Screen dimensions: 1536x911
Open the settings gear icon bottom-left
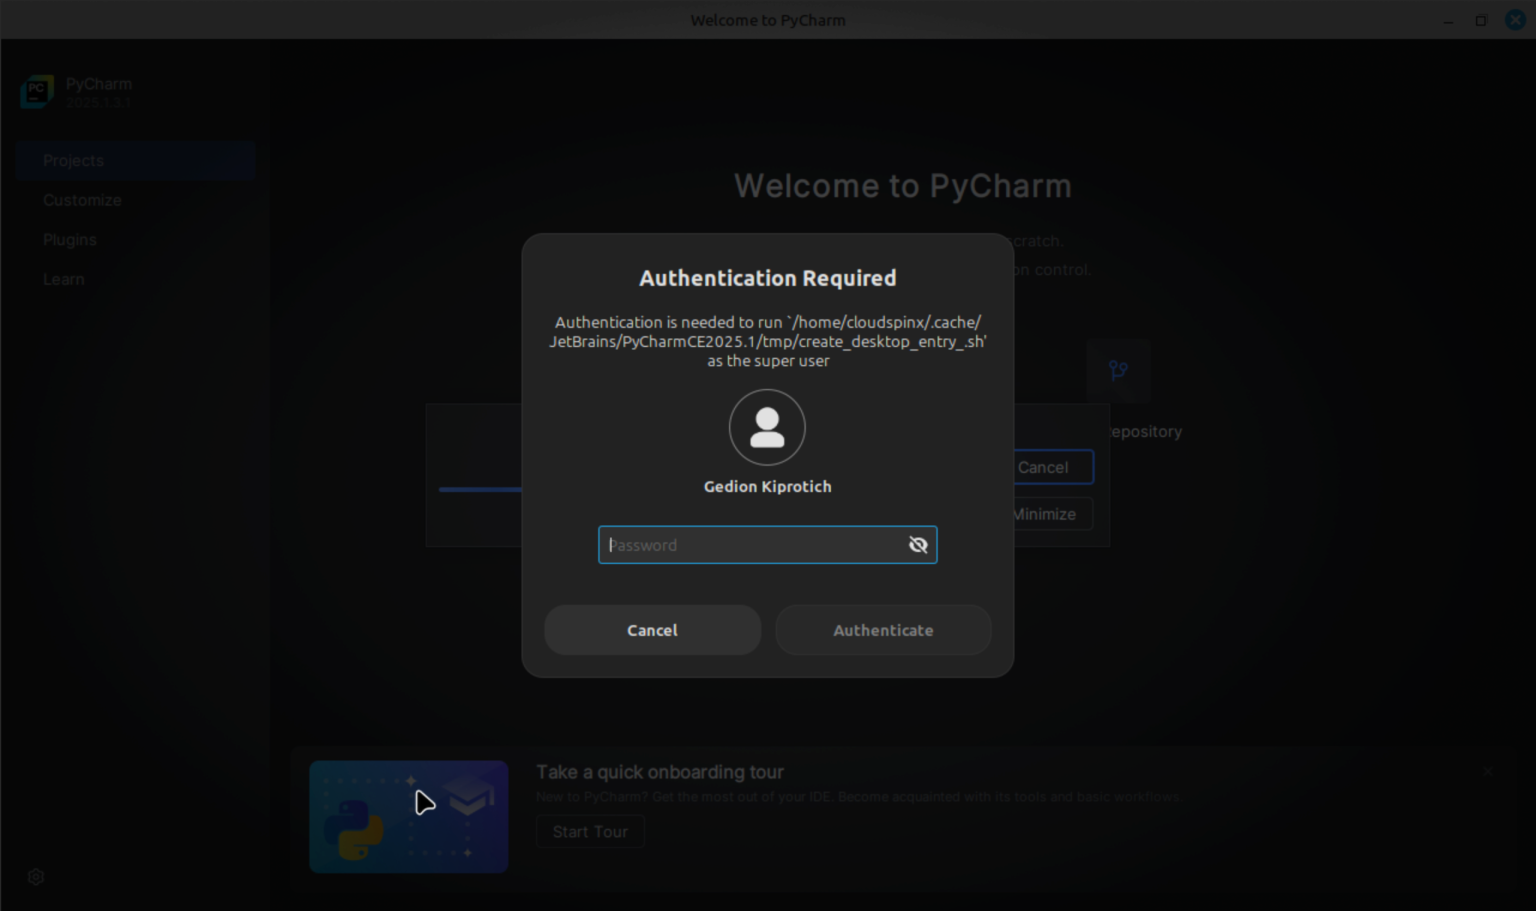coord(36,876)
